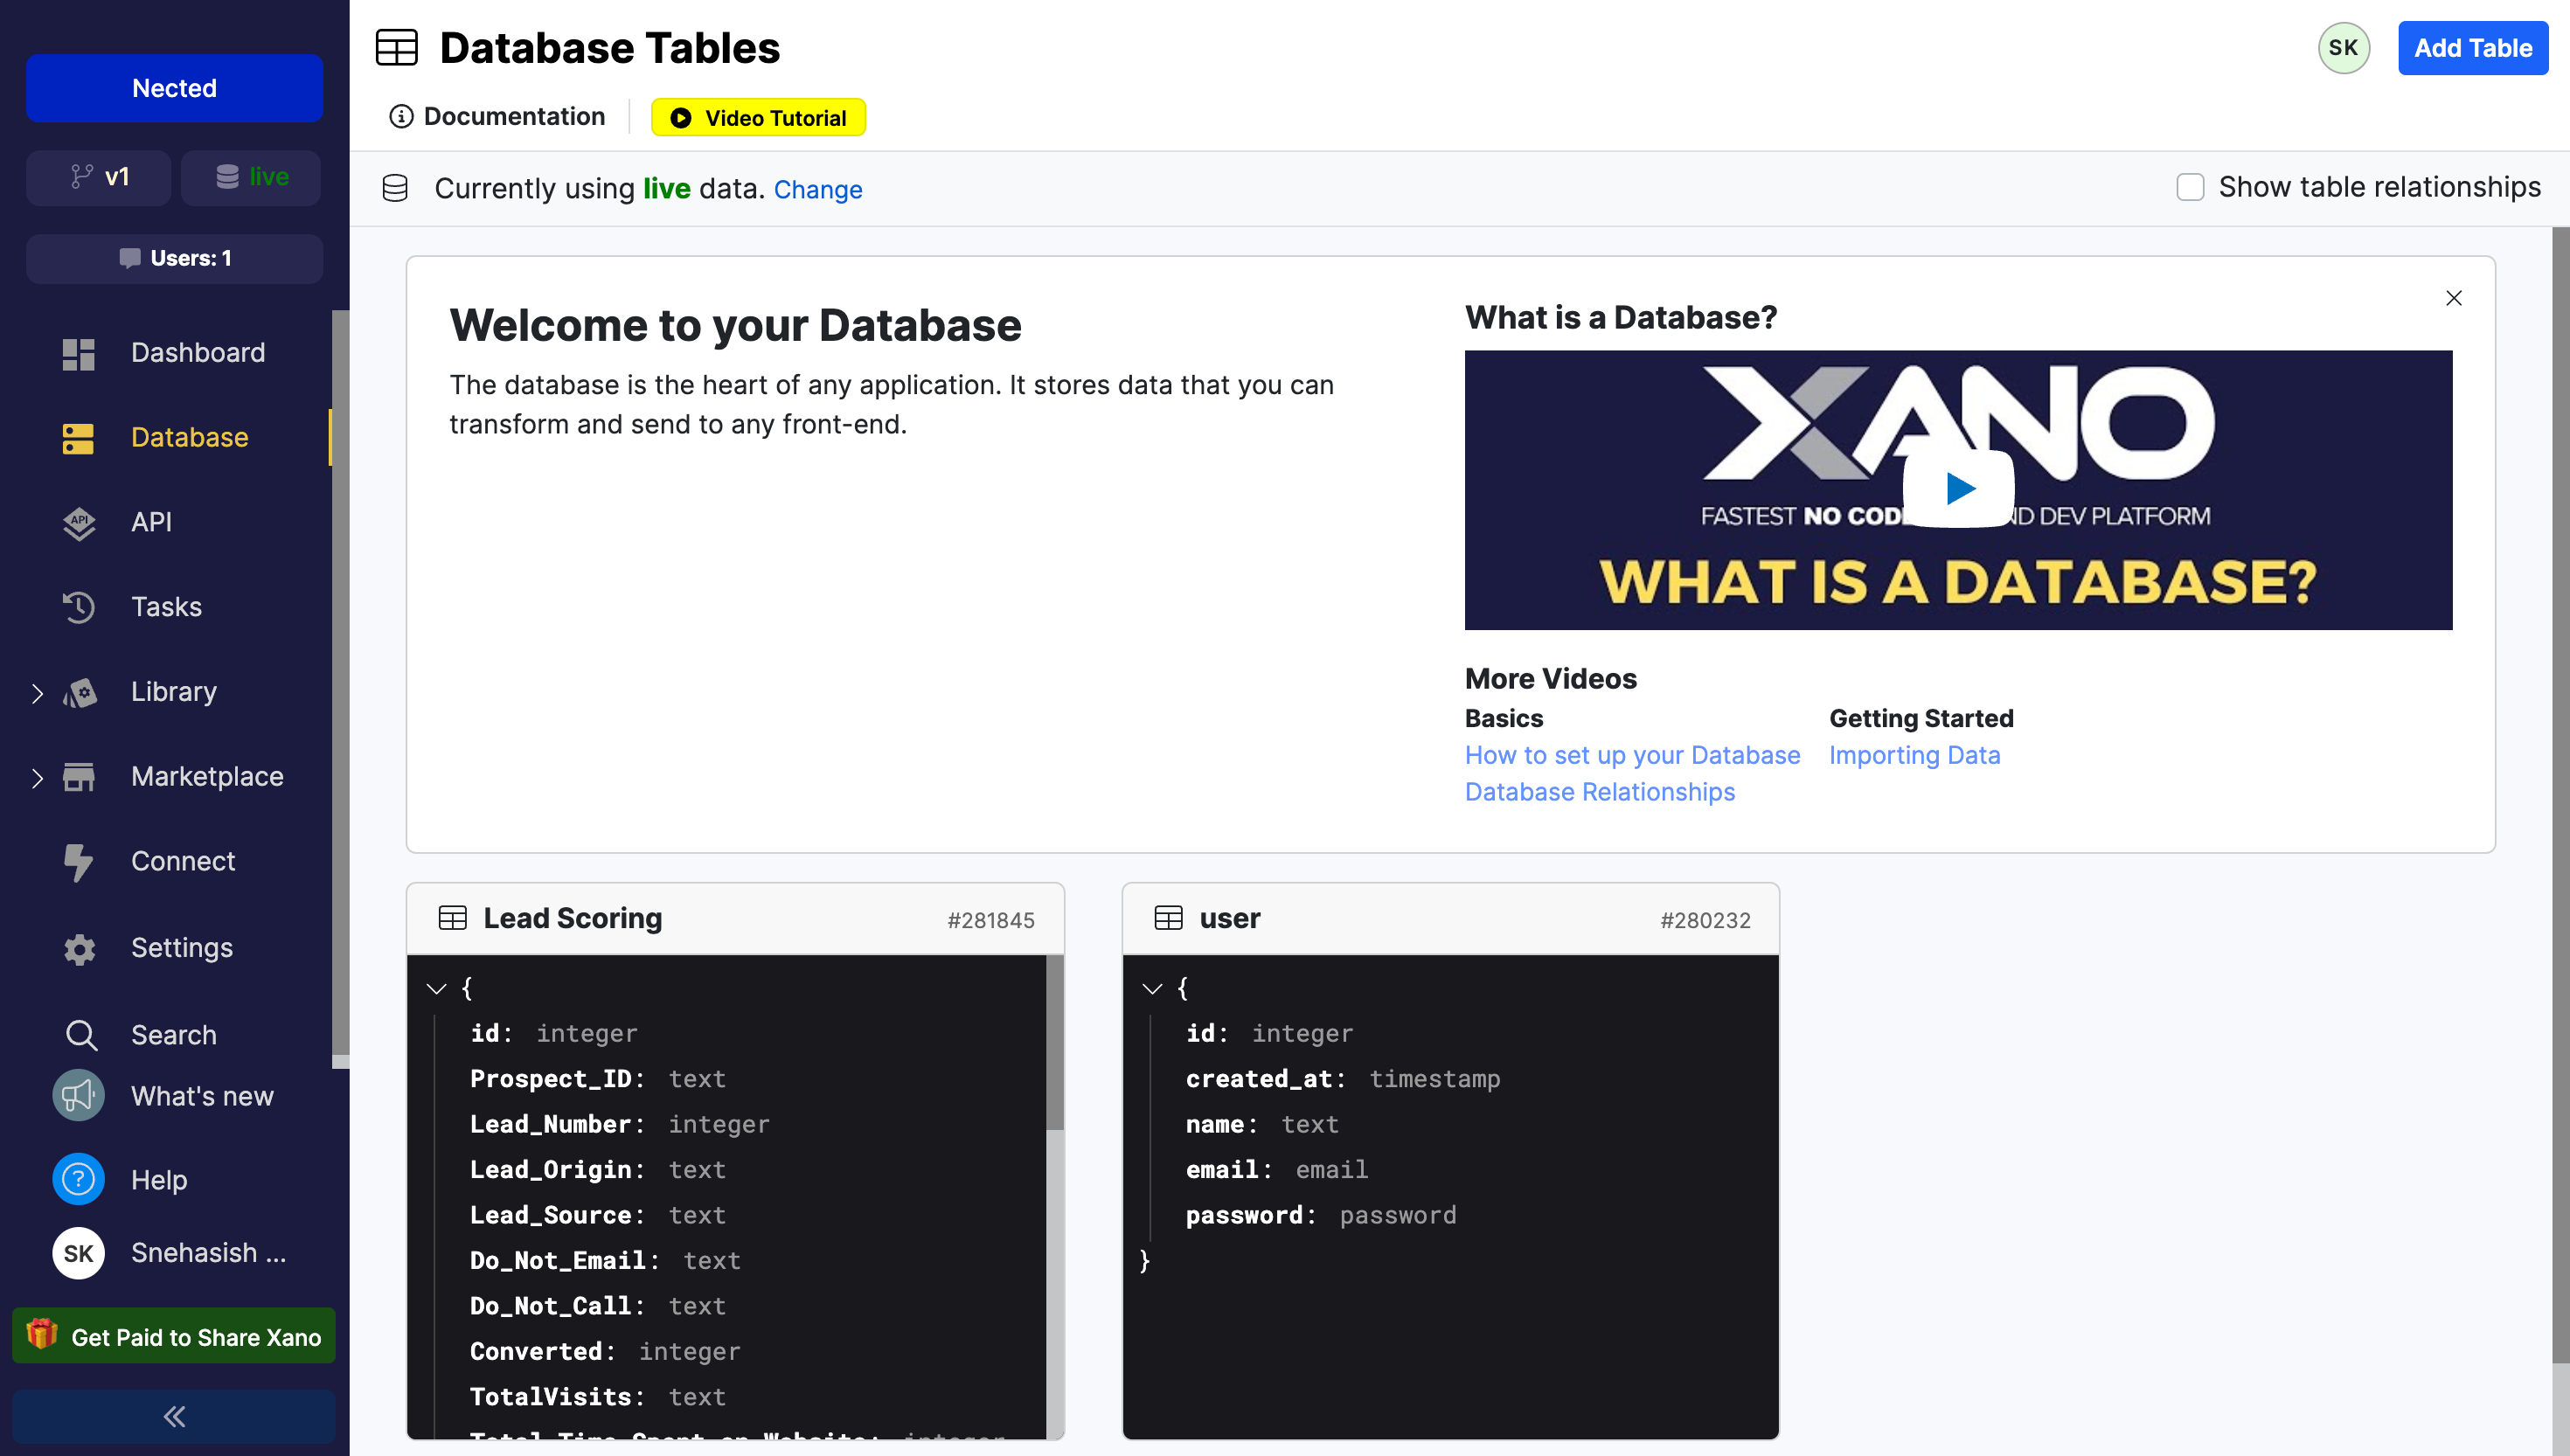Screen dimensions: 2570x1456
Task: Open How to set up your Database link
Action: pyautogui.click(x=1632, y=754)
